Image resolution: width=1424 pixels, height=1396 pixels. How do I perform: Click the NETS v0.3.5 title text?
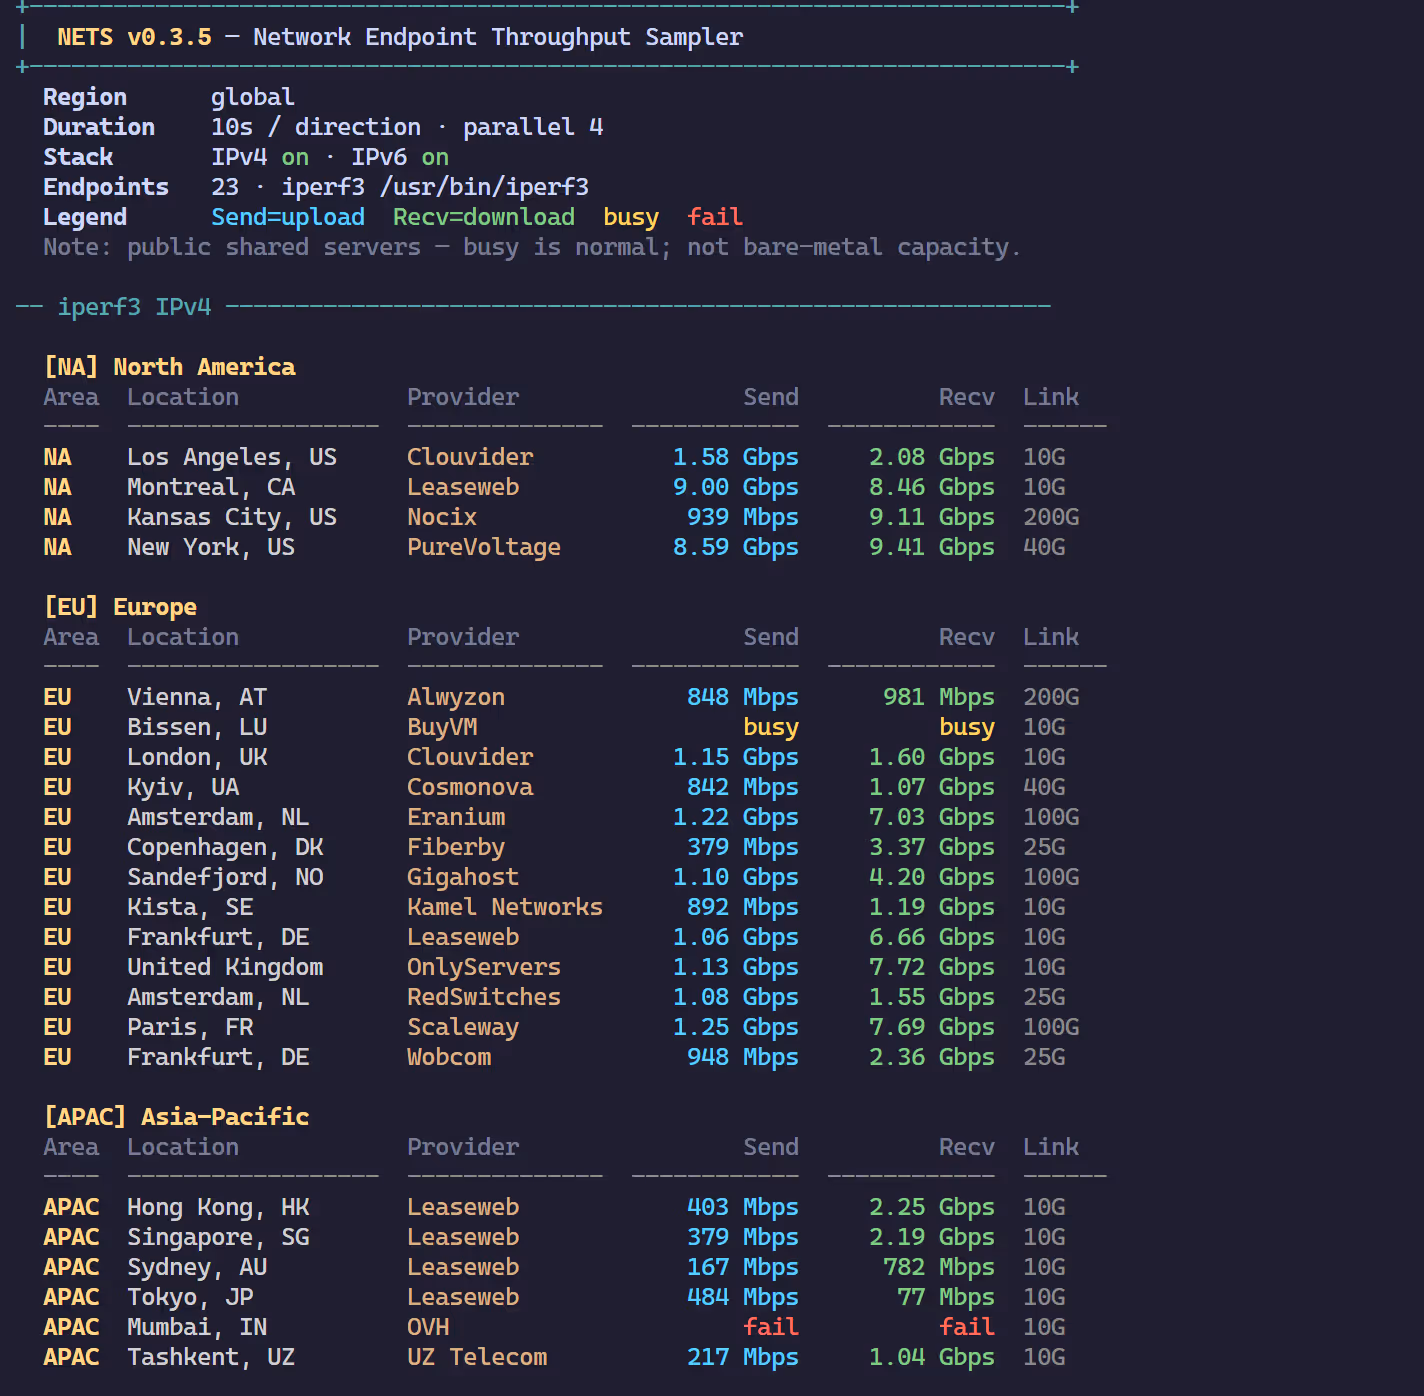coord(134,37)
